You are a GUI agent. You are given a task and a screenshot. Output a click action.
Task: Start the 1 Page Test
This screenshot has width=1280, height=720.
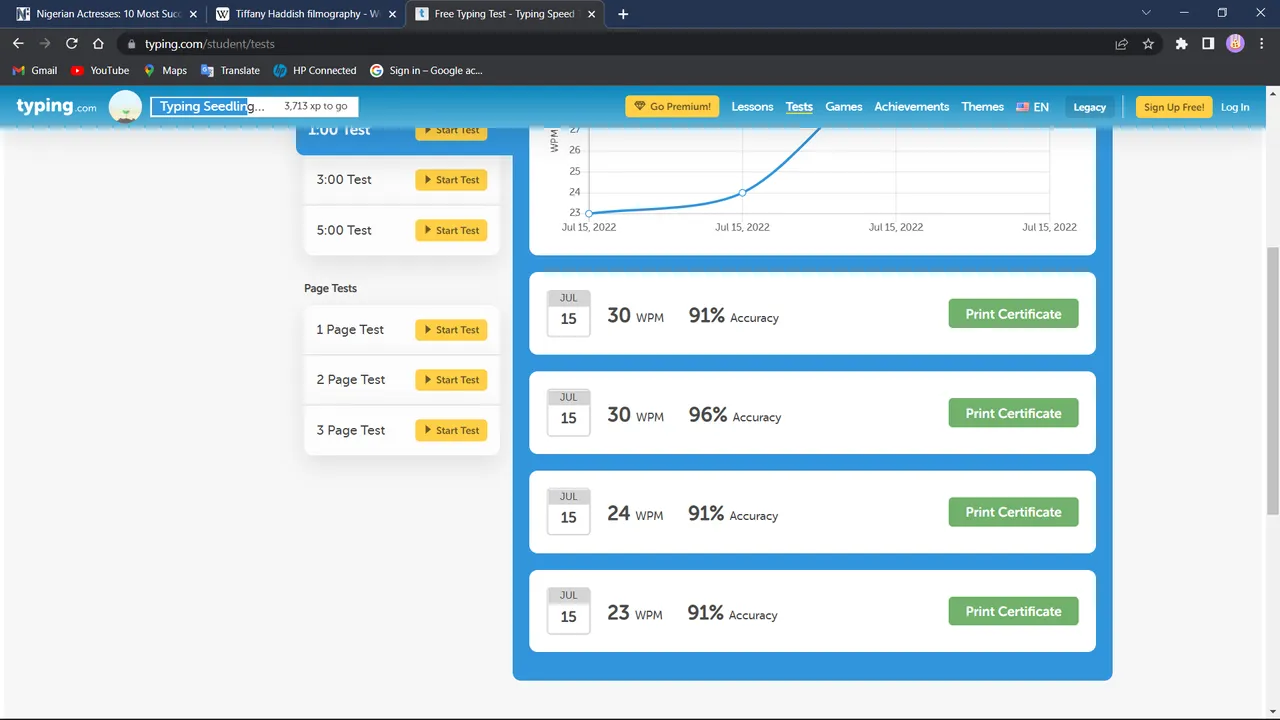(x=451, y=330)
